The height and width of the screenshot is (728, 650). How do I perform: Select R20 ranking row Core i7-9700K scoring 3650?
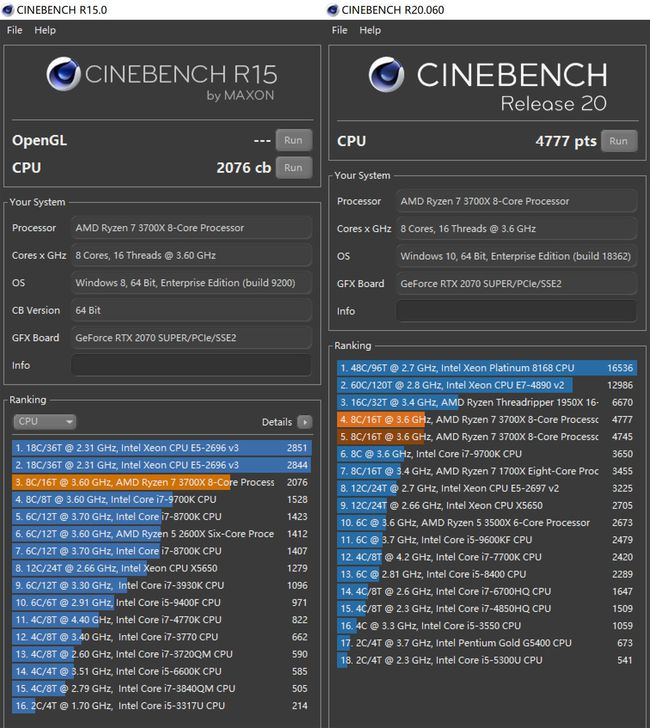487,454
